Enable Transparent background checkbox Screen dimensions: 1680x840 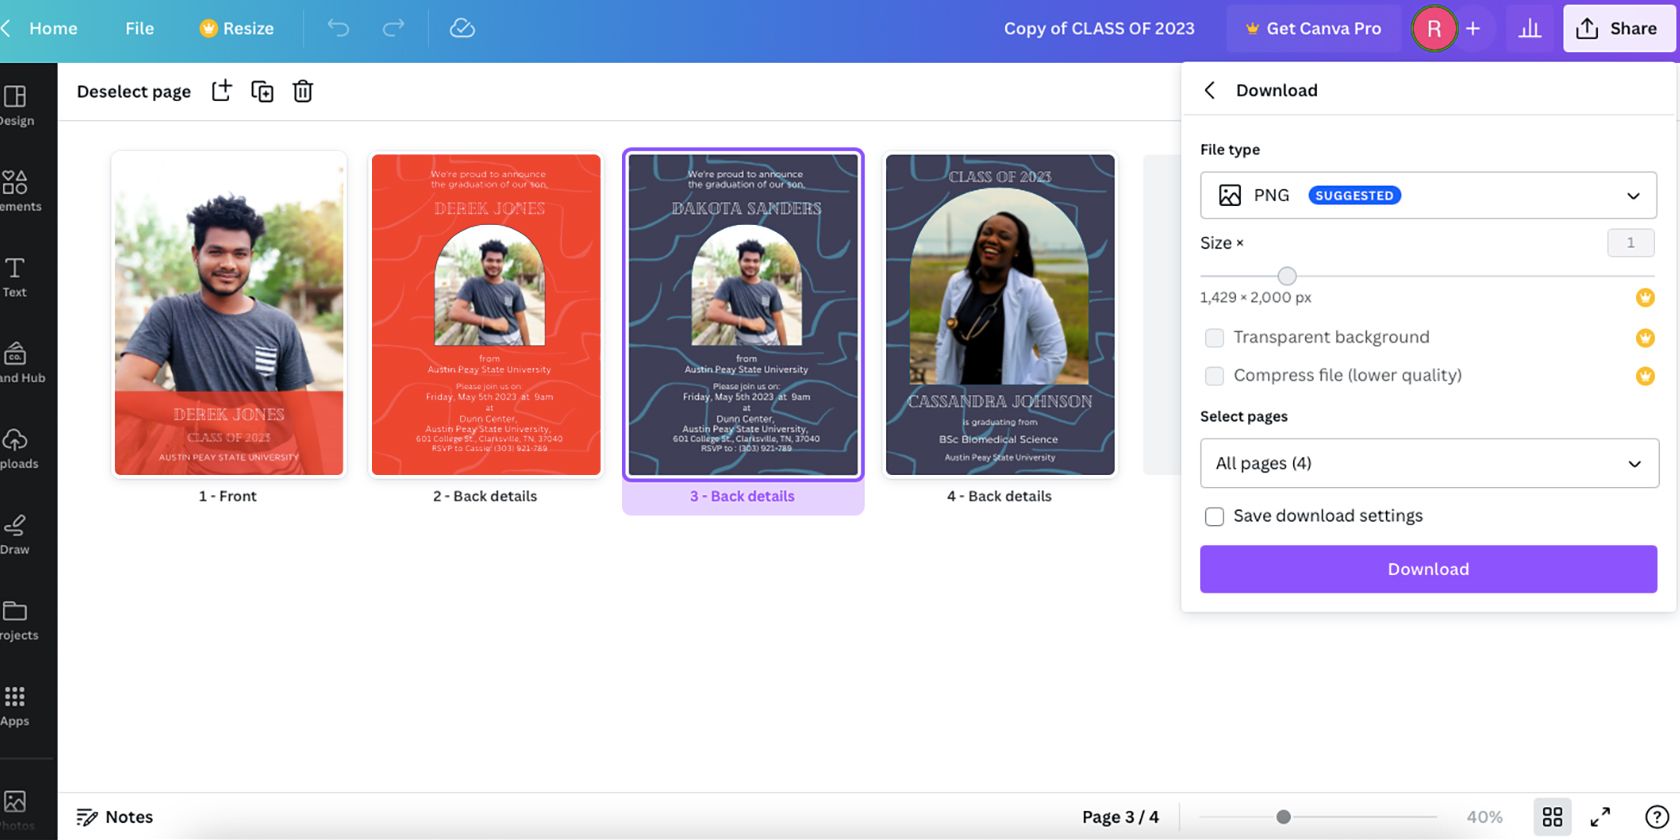(x=1214, y=338)
